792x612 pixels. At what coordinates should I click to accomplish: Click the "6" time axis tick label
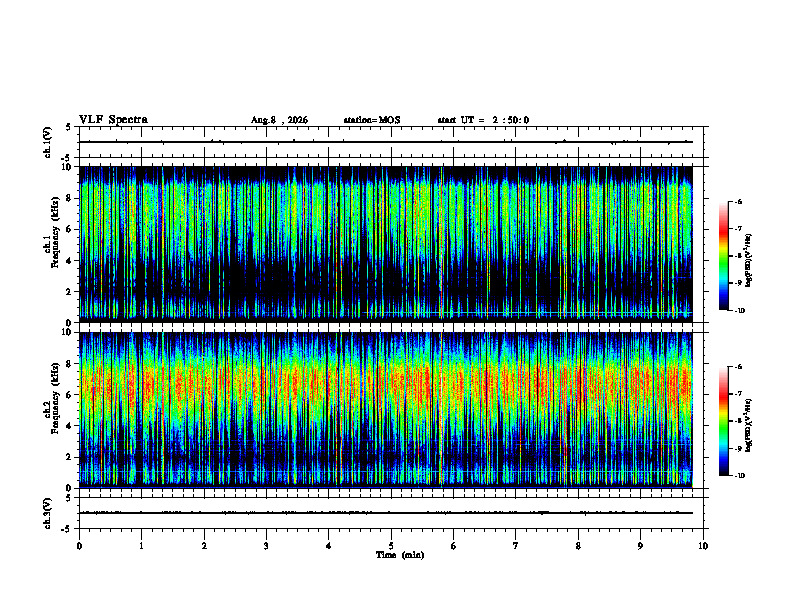(453, 546)
